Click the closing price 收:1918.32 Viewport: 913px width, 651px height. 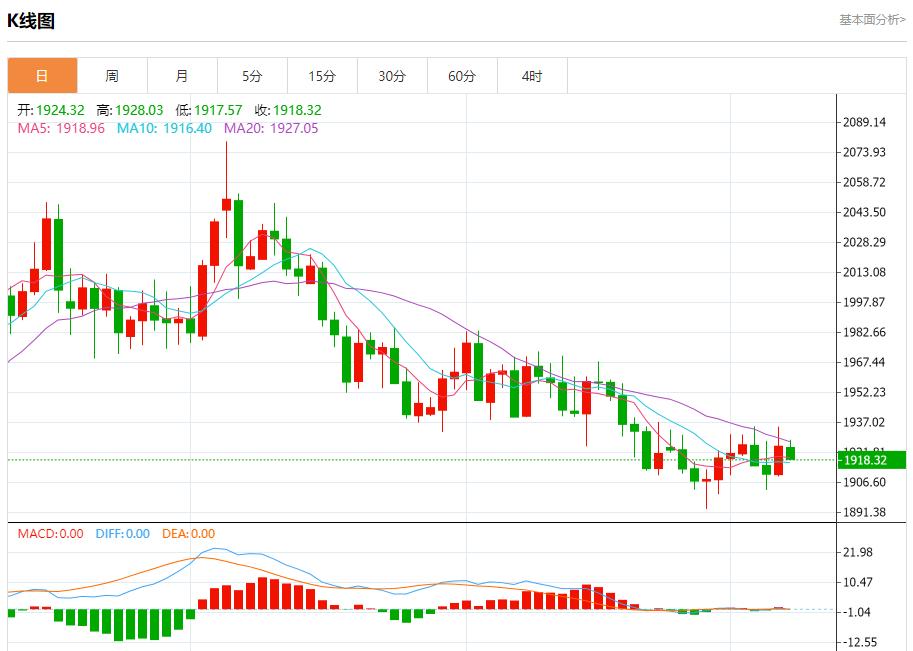coord(288,110)
